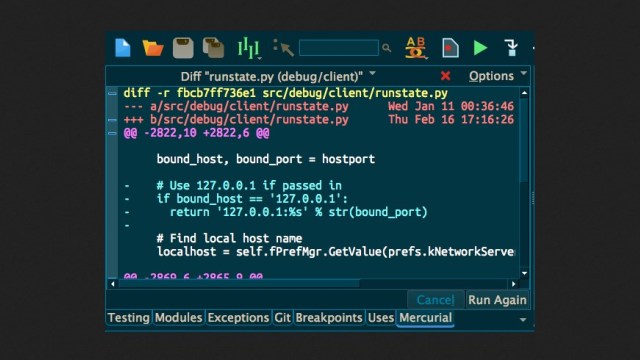Image resolution: width=640 pixels, height=360 pixels.
Task: Click the vertical scrollbar up arrow
Action: pyautogui.click(x=524, y=93)
